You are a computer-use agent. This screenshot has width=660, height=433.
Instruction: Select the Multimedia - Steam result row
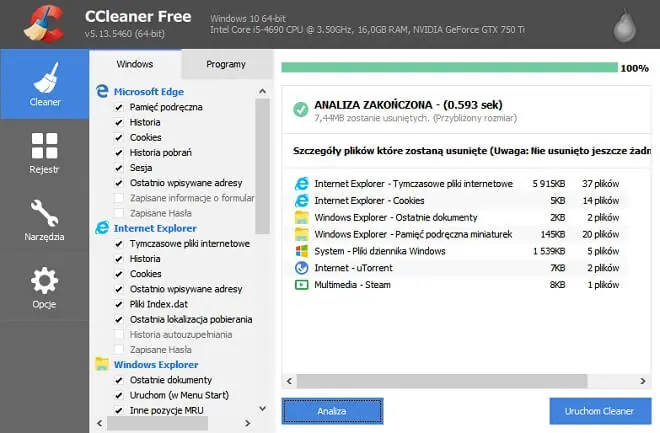[457, 284]
